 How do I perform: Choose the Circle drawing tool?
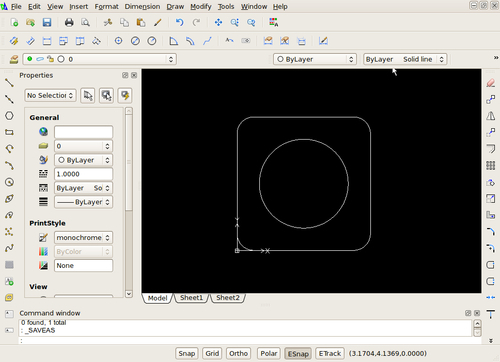pyautogui.click(x=9, y=182)
